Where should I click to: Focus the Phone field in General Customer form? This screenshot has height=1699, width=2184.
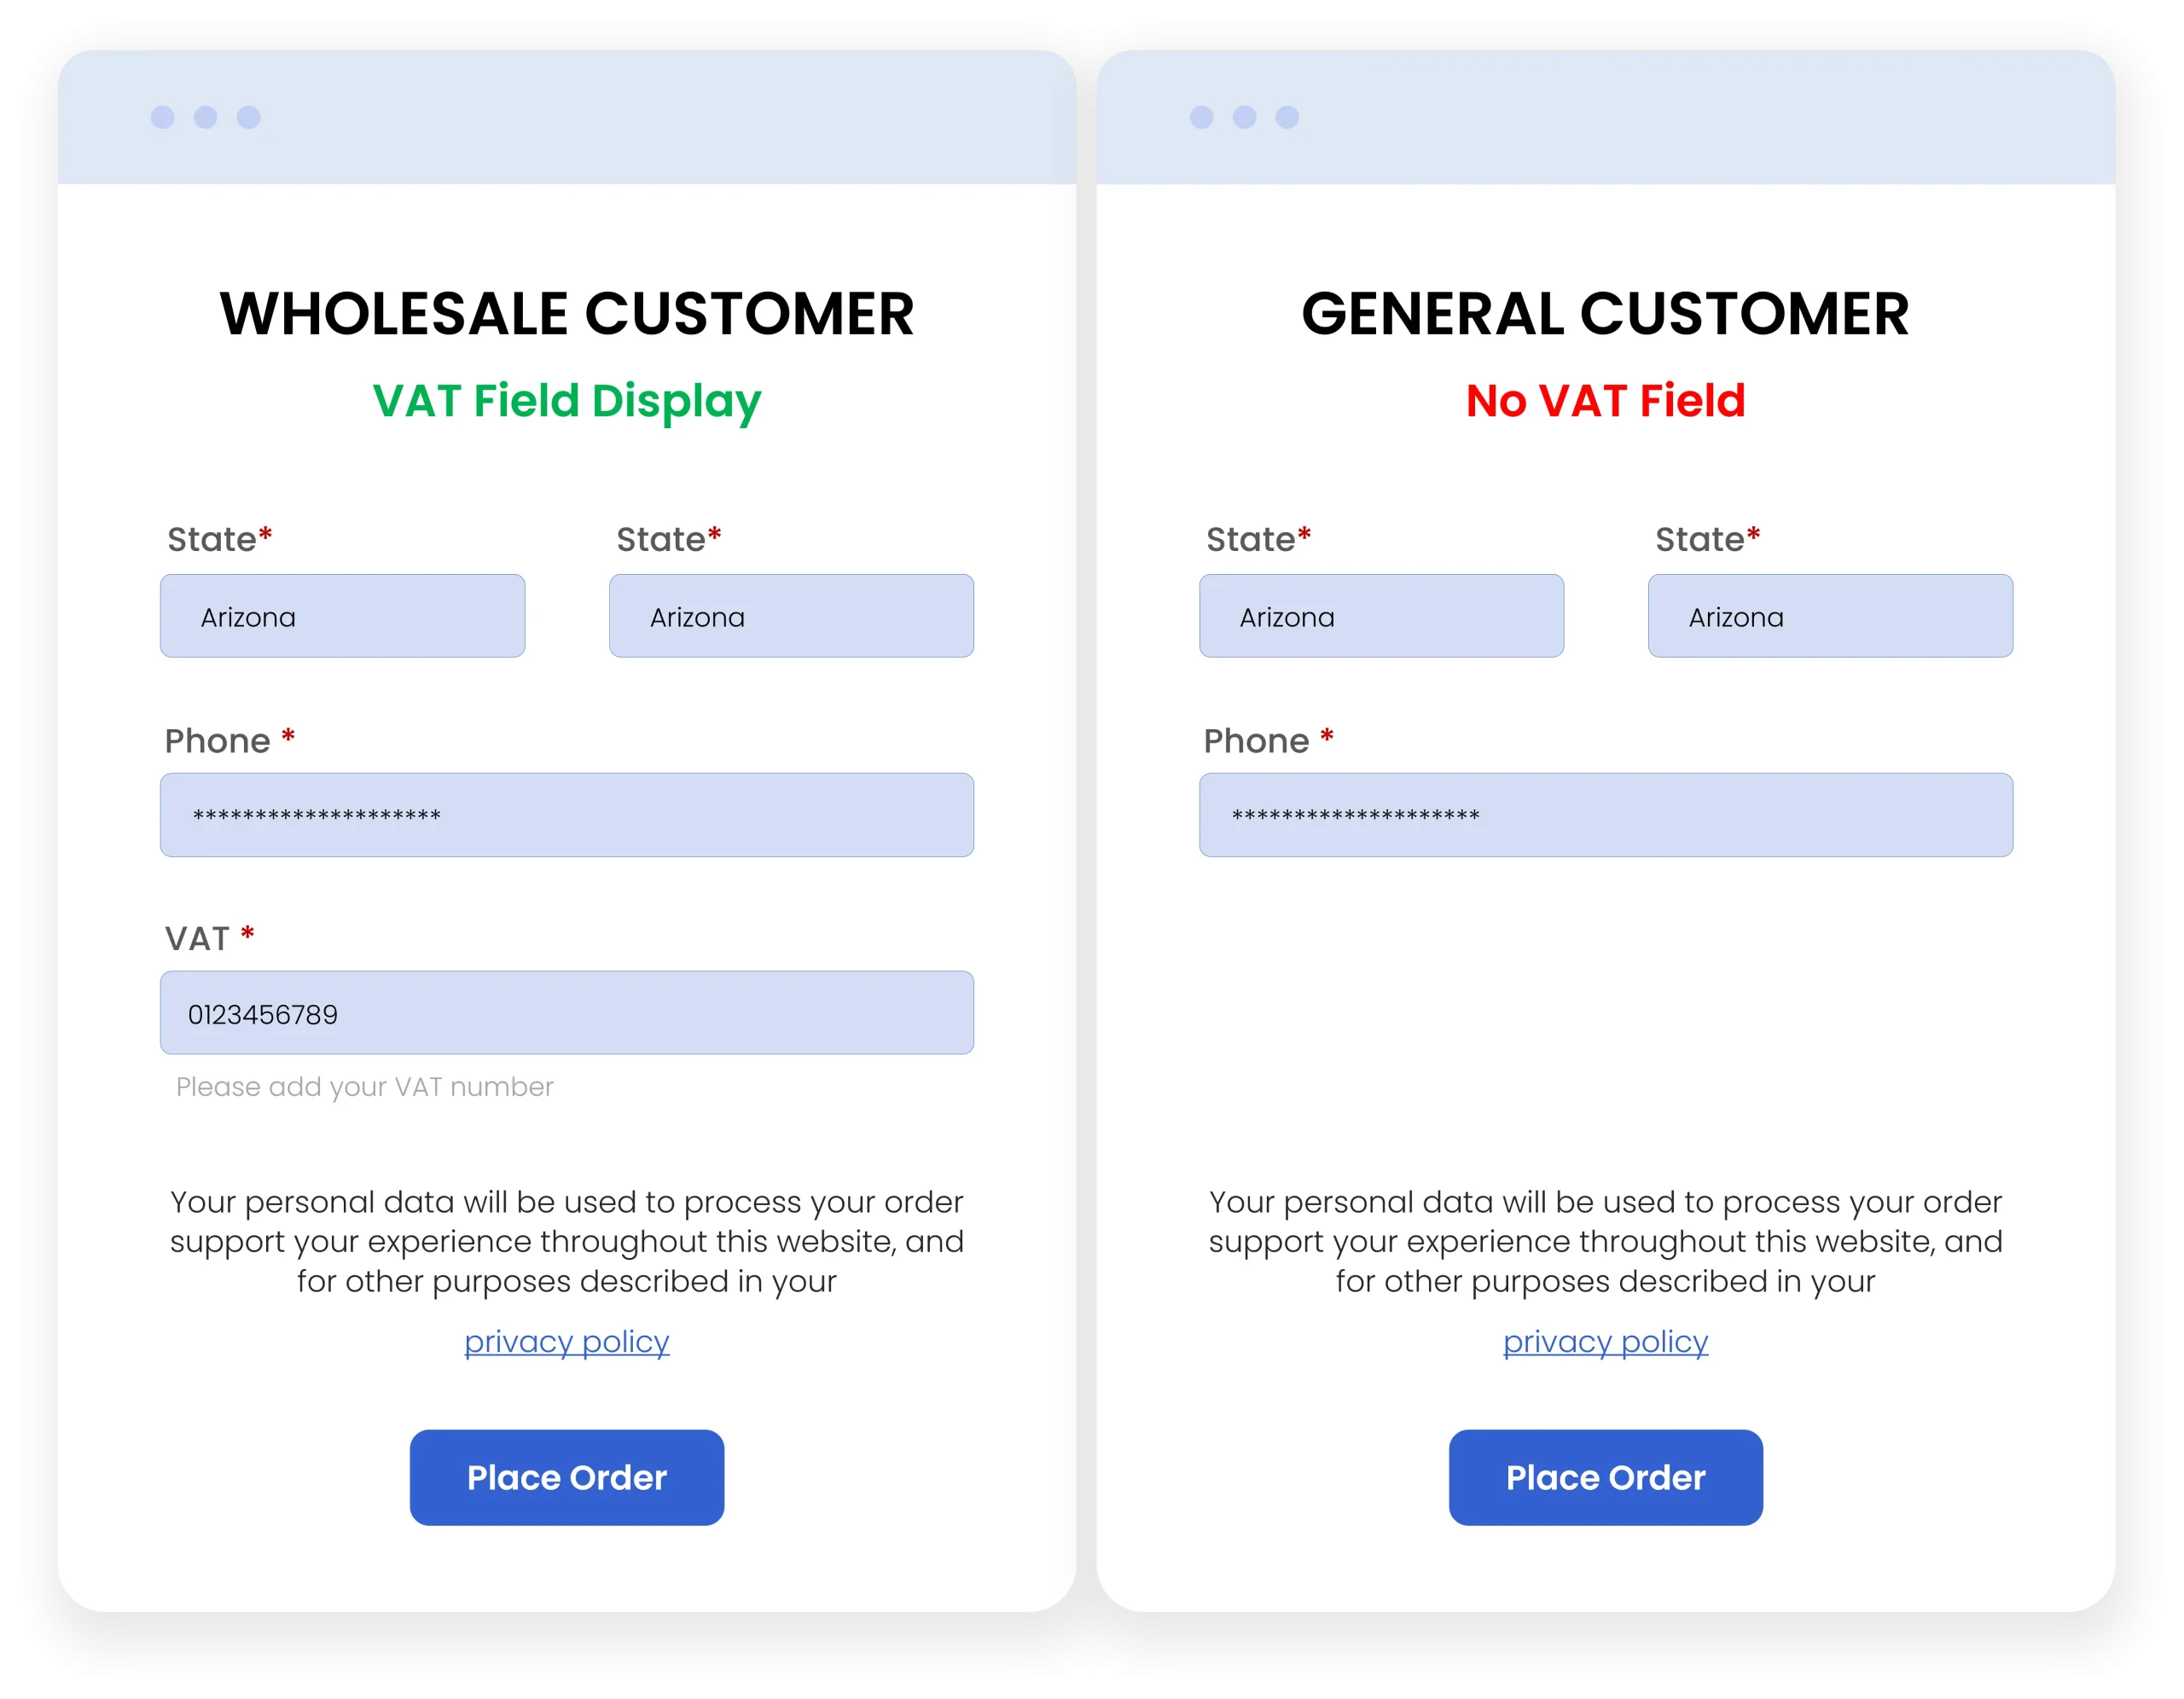1605,815
